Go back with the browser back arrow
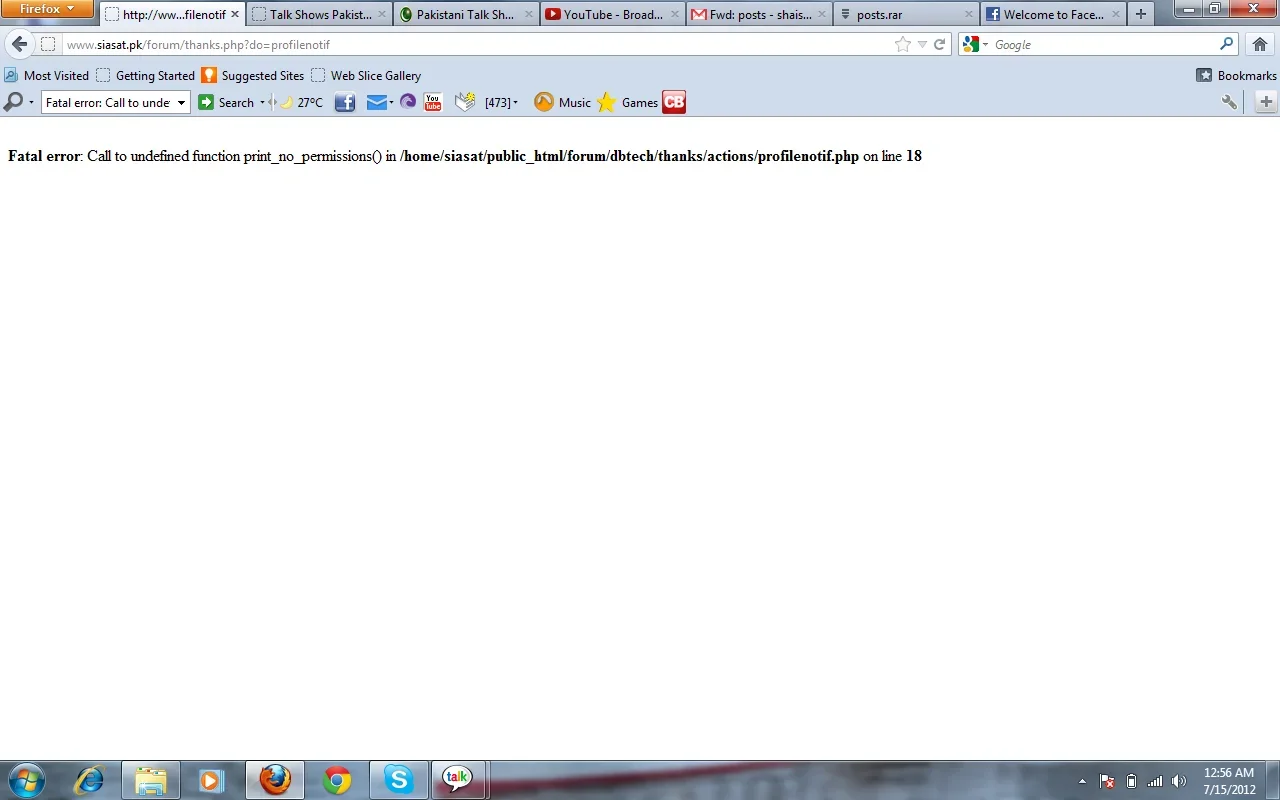Image resolution: width=1280 pixels, height=800 pixels. 19,44
